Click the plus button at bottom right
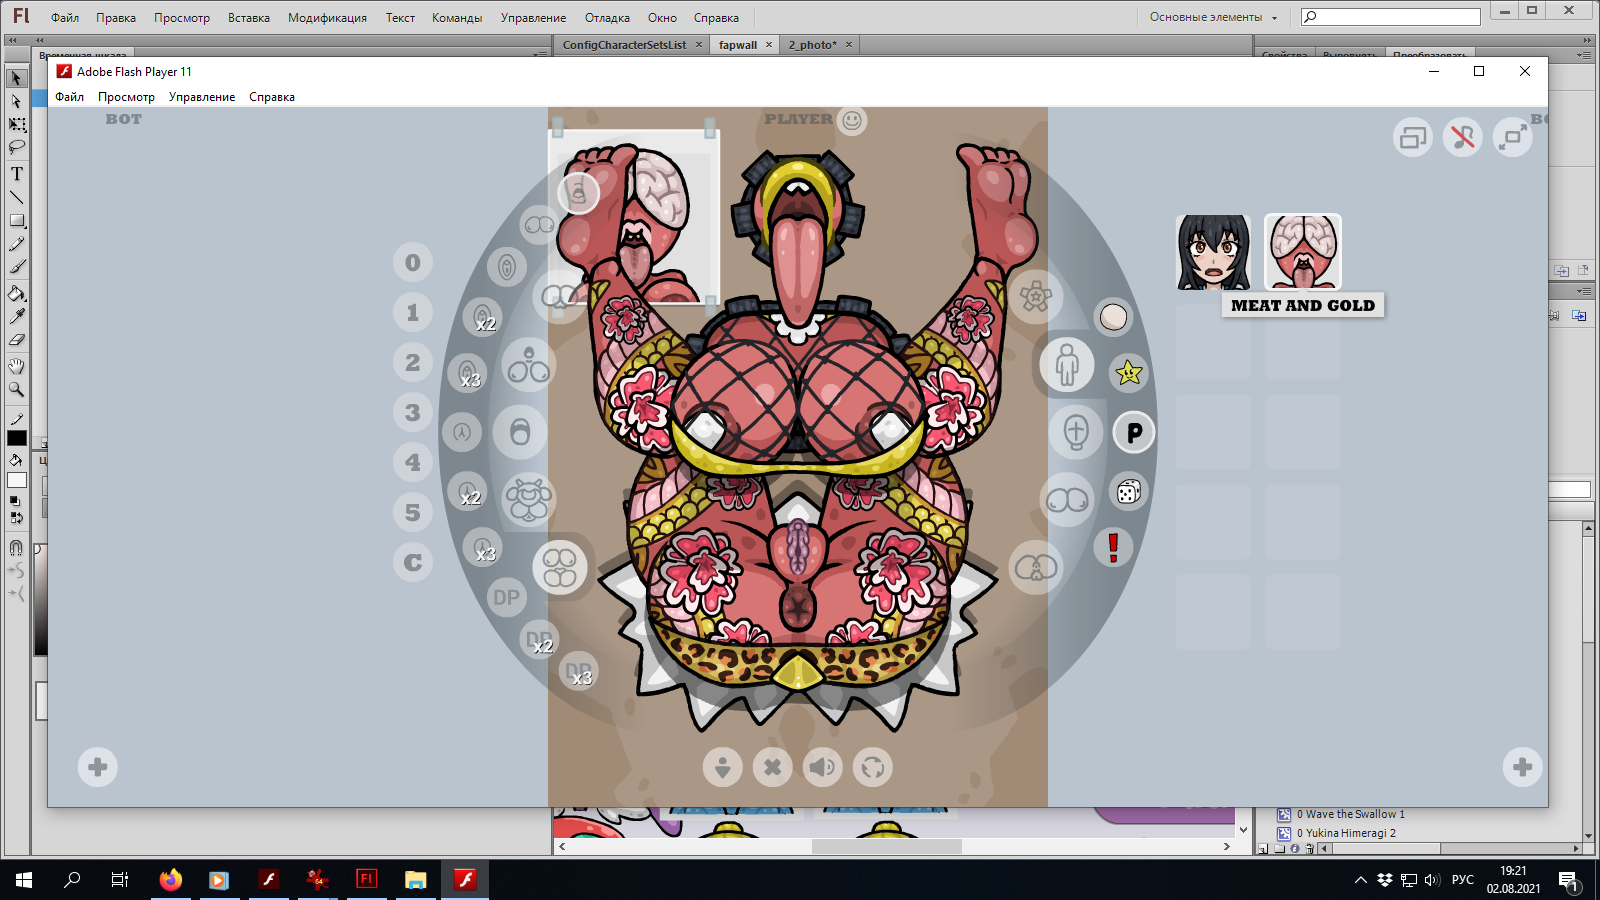The height and width of the screenshot is (900, 1600). tap(1523, 767)
